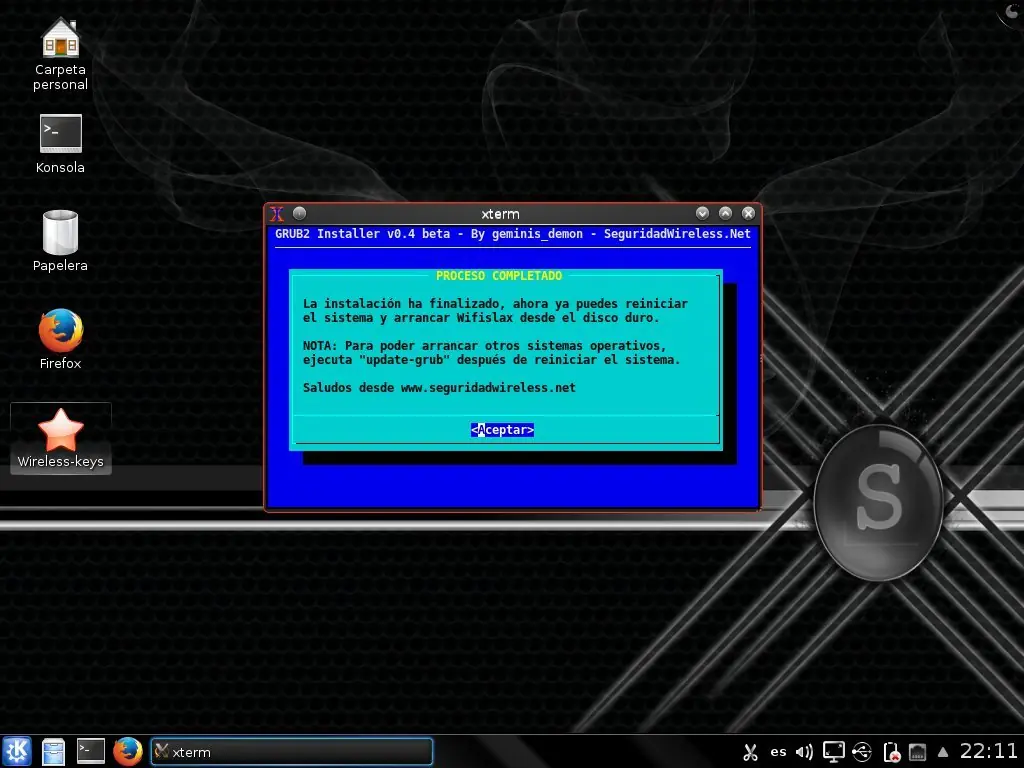Open the network ethernet tray icon
1024x768 pixels.
[918, 752]
